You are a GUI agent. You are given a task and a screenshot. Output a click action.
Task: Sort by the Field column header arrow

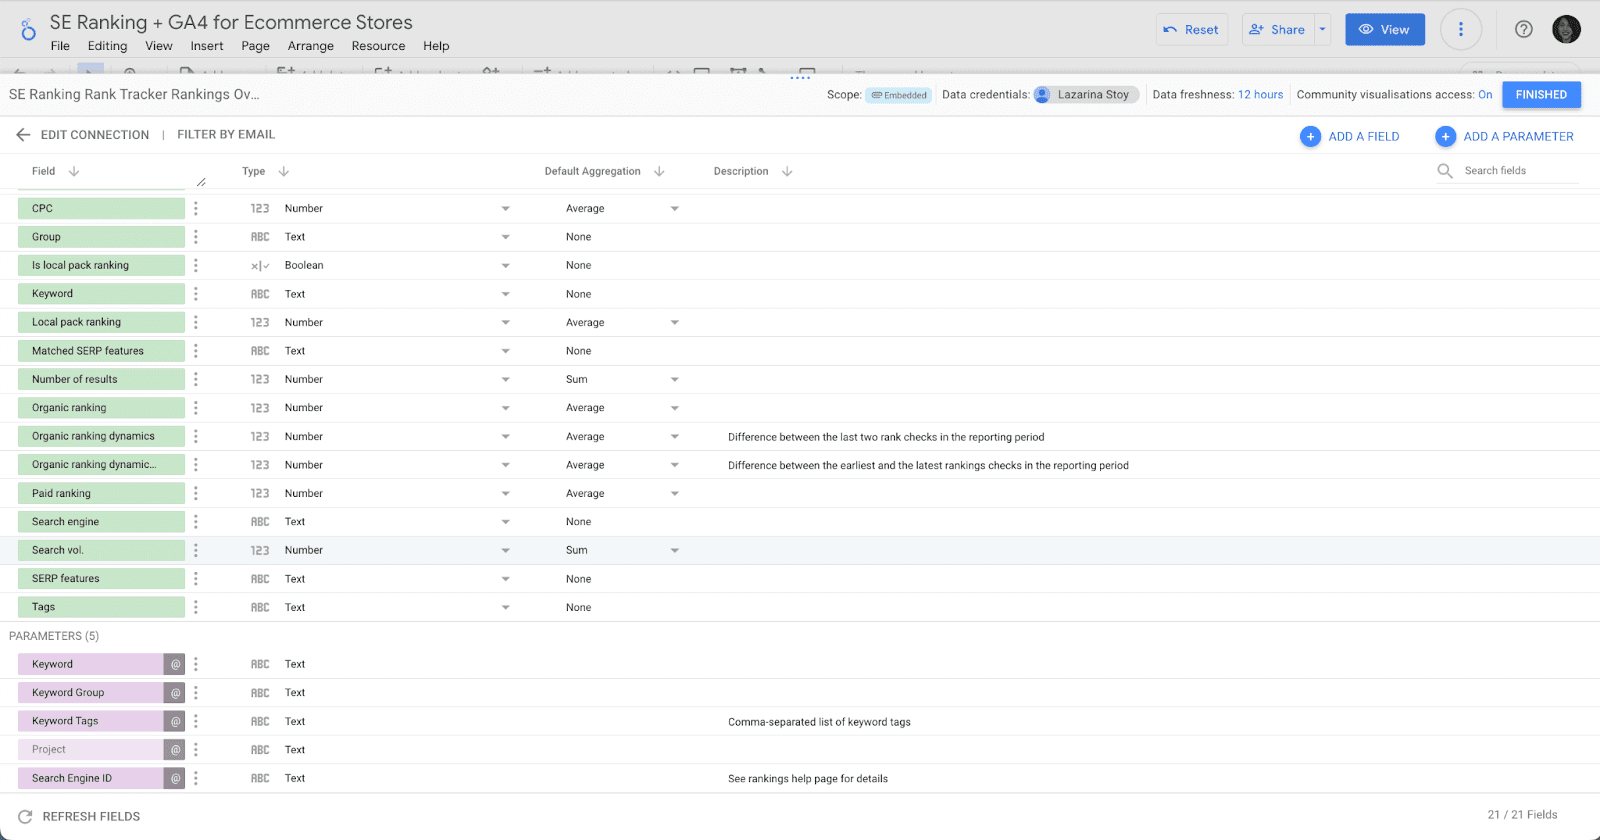tap(74, 171)
